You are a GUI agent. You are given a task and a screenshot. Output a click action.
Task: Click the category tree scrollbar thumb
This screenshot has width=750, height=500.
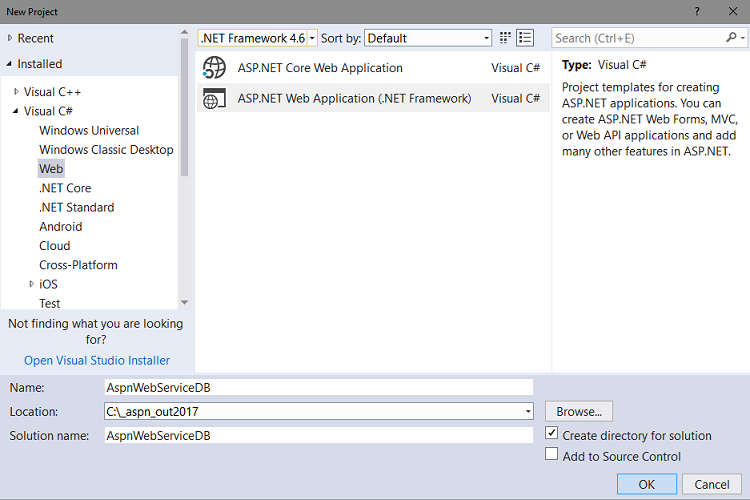click(x=185, y=107)
